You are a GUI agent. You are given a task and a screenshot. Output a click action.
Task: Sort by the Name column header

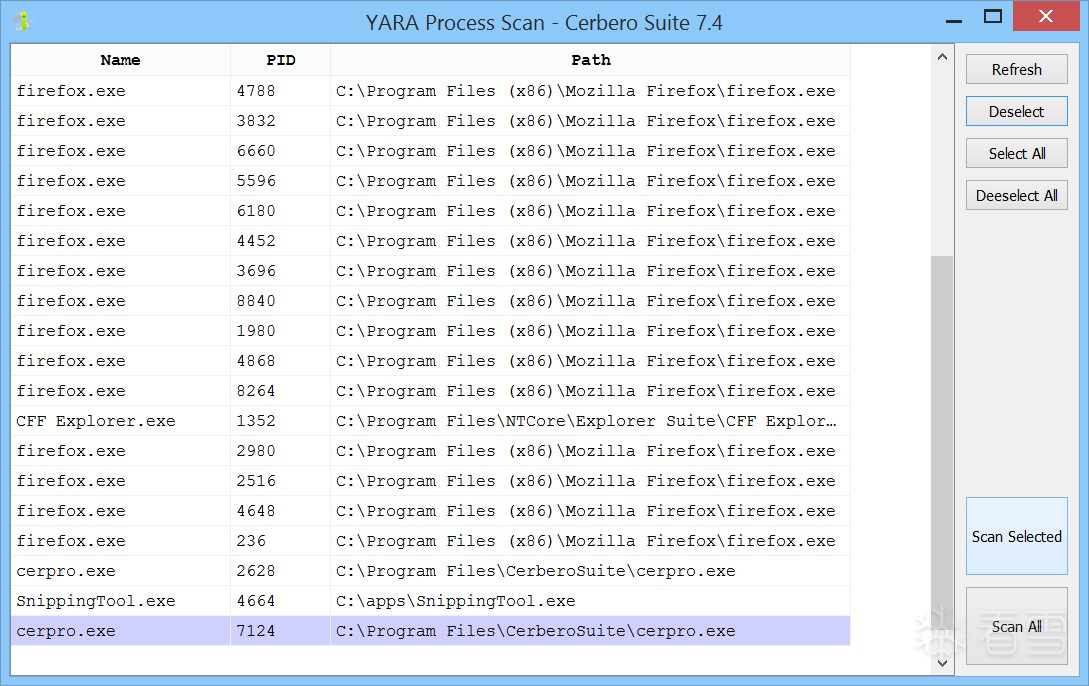[x=121, y=60]
